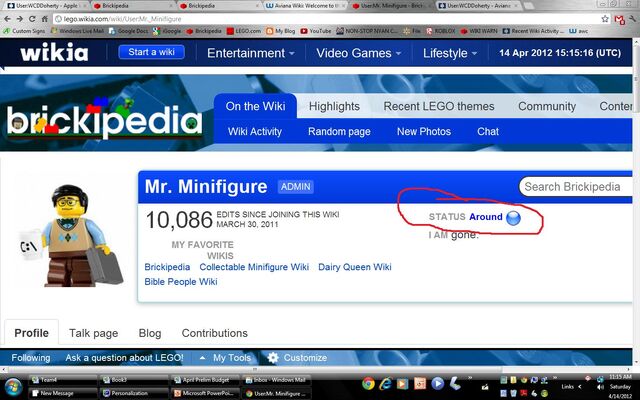Open Inbox - Windows Mail taskbar button
The image size is (640, 400).
277,380
